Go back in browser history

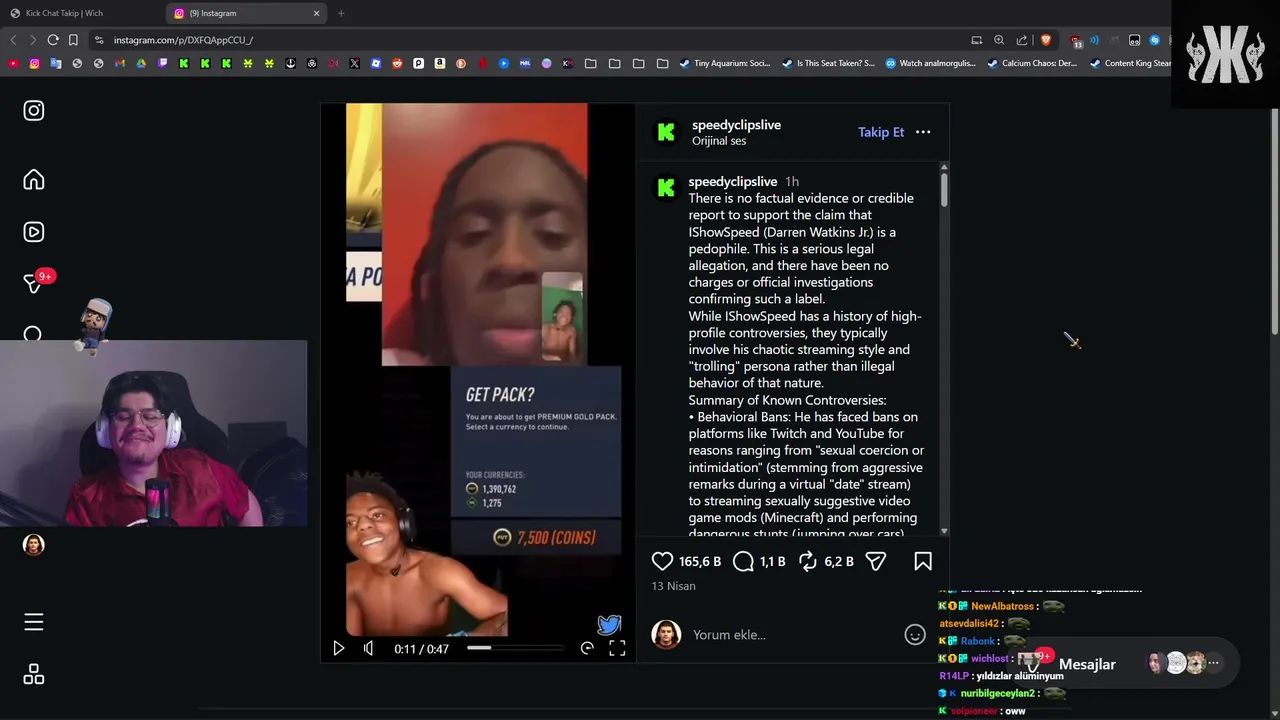click(13, 40)
